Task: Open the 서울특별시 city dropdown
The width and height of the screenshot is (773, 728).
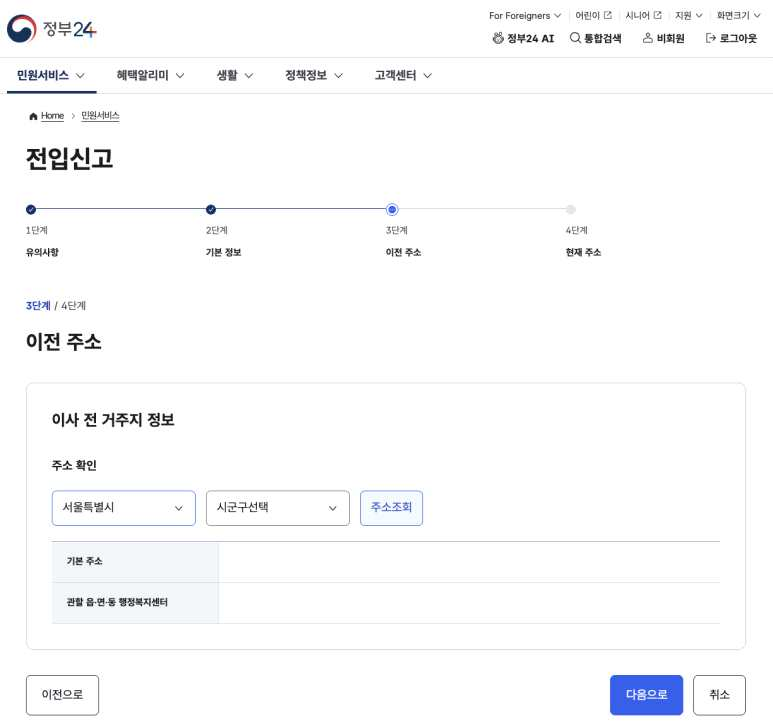Action: pyautogui.click(x=124, y=508)
